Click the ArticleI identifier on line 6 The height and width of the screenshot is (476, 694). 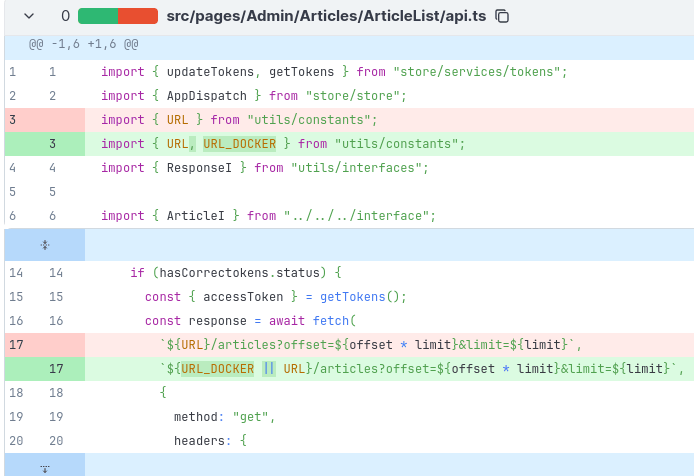click(x=196, y=216)
